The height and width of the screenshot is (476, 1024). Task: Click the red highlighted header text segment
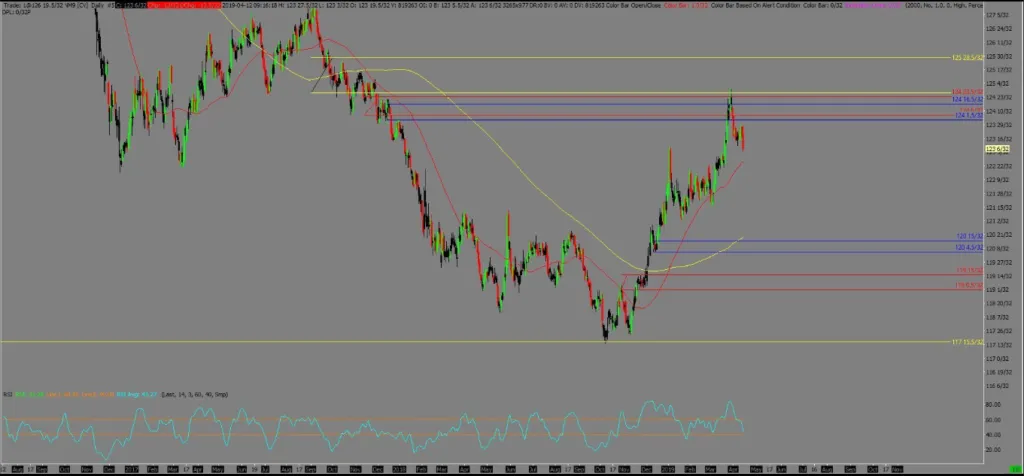click(x=184, y=5)
